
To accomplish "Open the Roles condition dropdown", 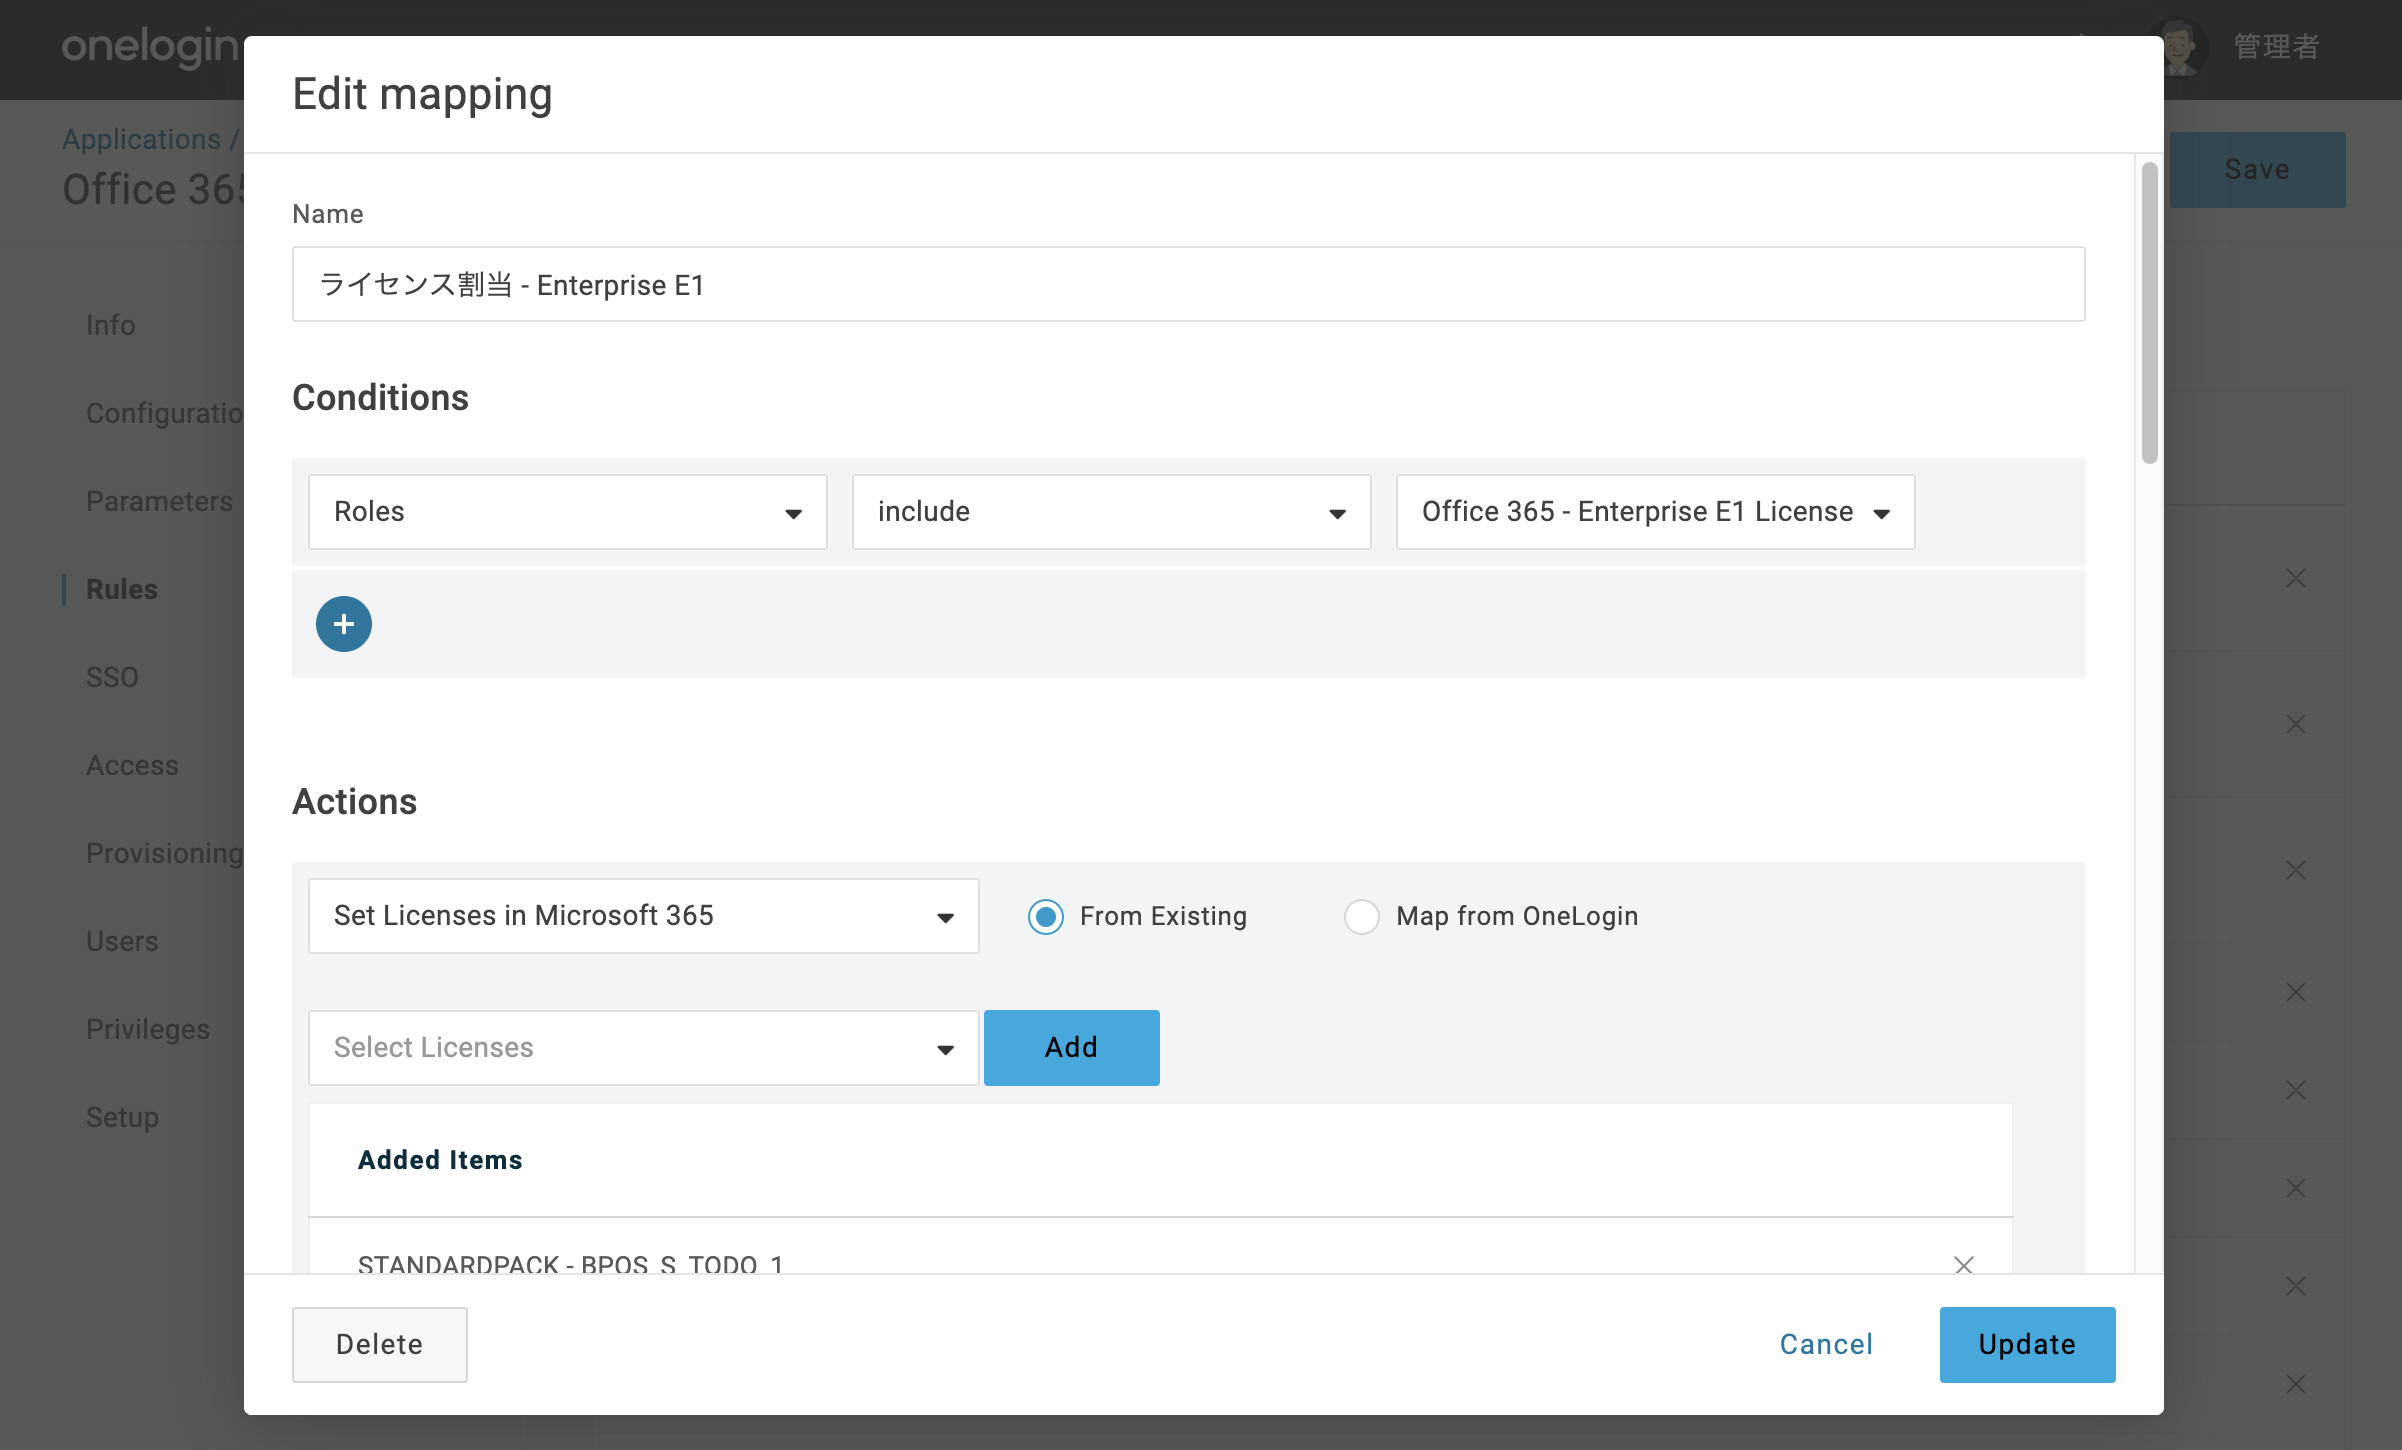I will tap(568, 512).
